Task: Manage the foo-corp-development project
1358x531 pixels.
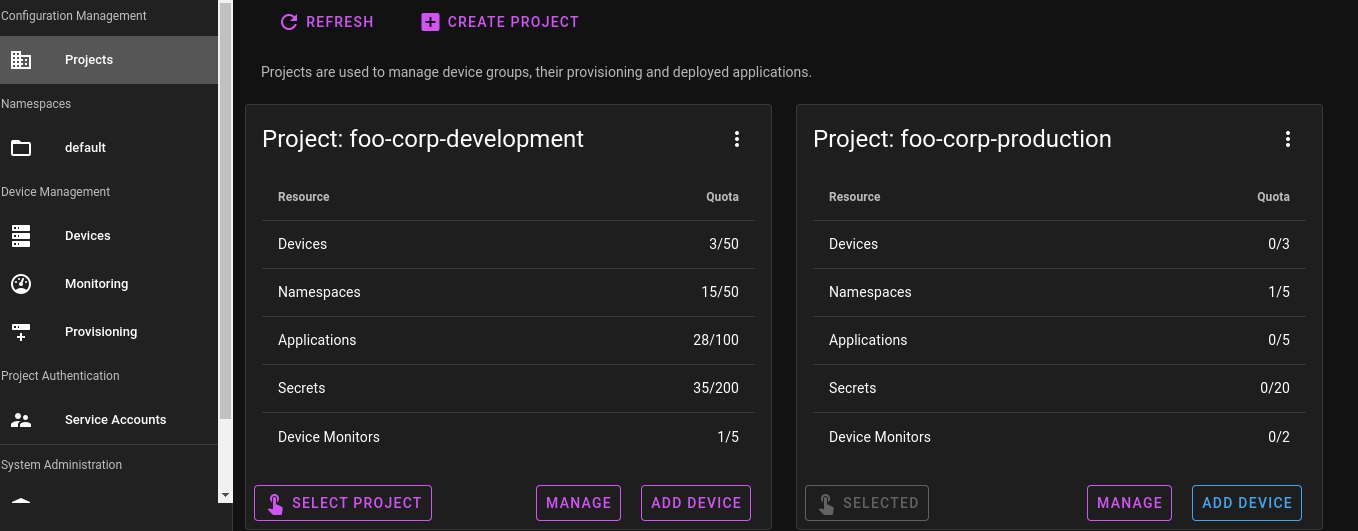Action: click(578, 503)
